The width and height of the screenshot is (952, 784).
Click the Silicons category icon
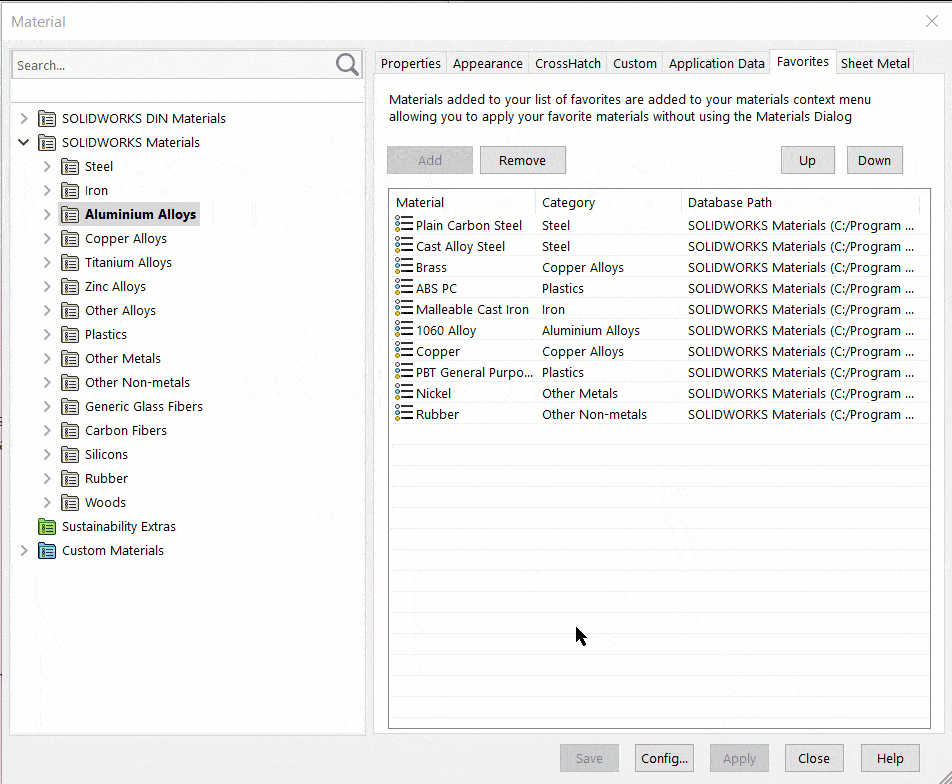click(x=70, y=455)
